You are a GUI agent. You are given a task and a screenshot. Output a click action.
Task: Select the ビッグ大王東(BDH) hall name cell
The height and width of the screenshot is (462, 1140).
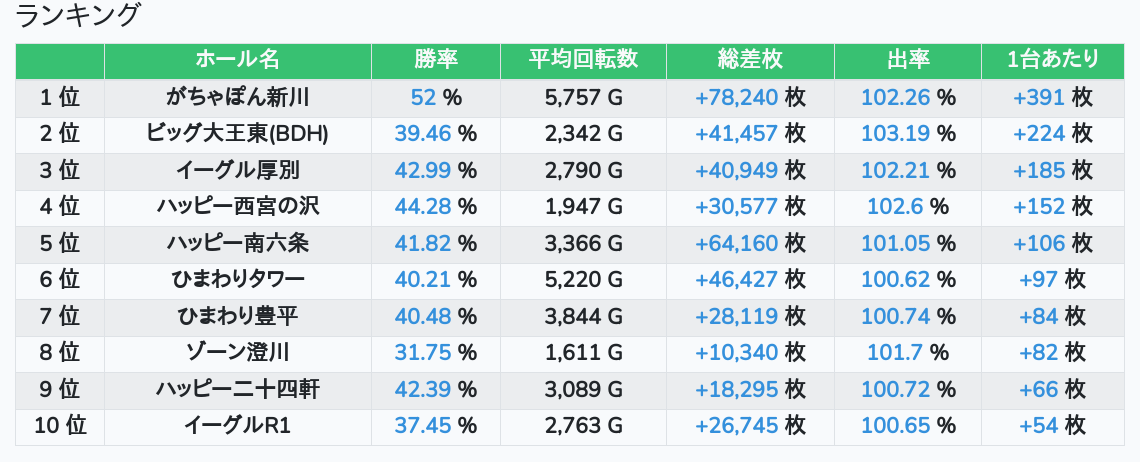click(x=237, y=133)
